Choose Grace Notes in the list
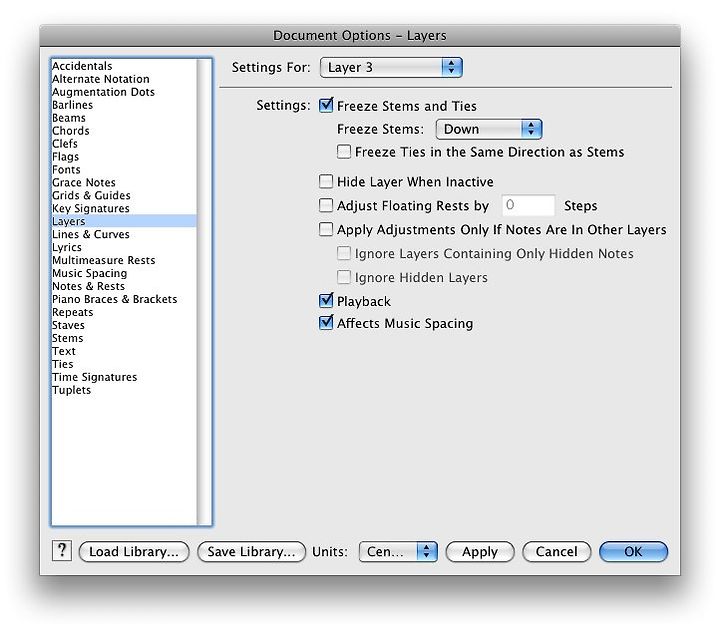The image size is (720, 630). 124,182
